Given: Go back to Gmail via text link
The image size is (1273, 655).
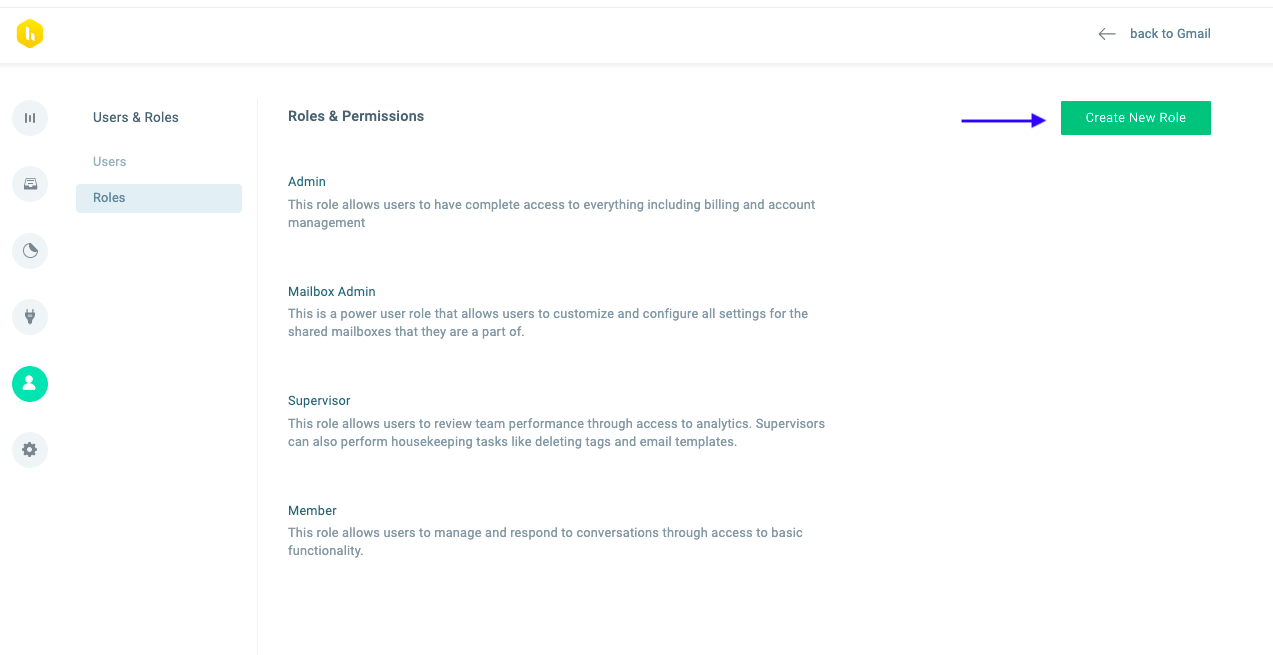Looking at the screenshot, I should [1170, 34].
